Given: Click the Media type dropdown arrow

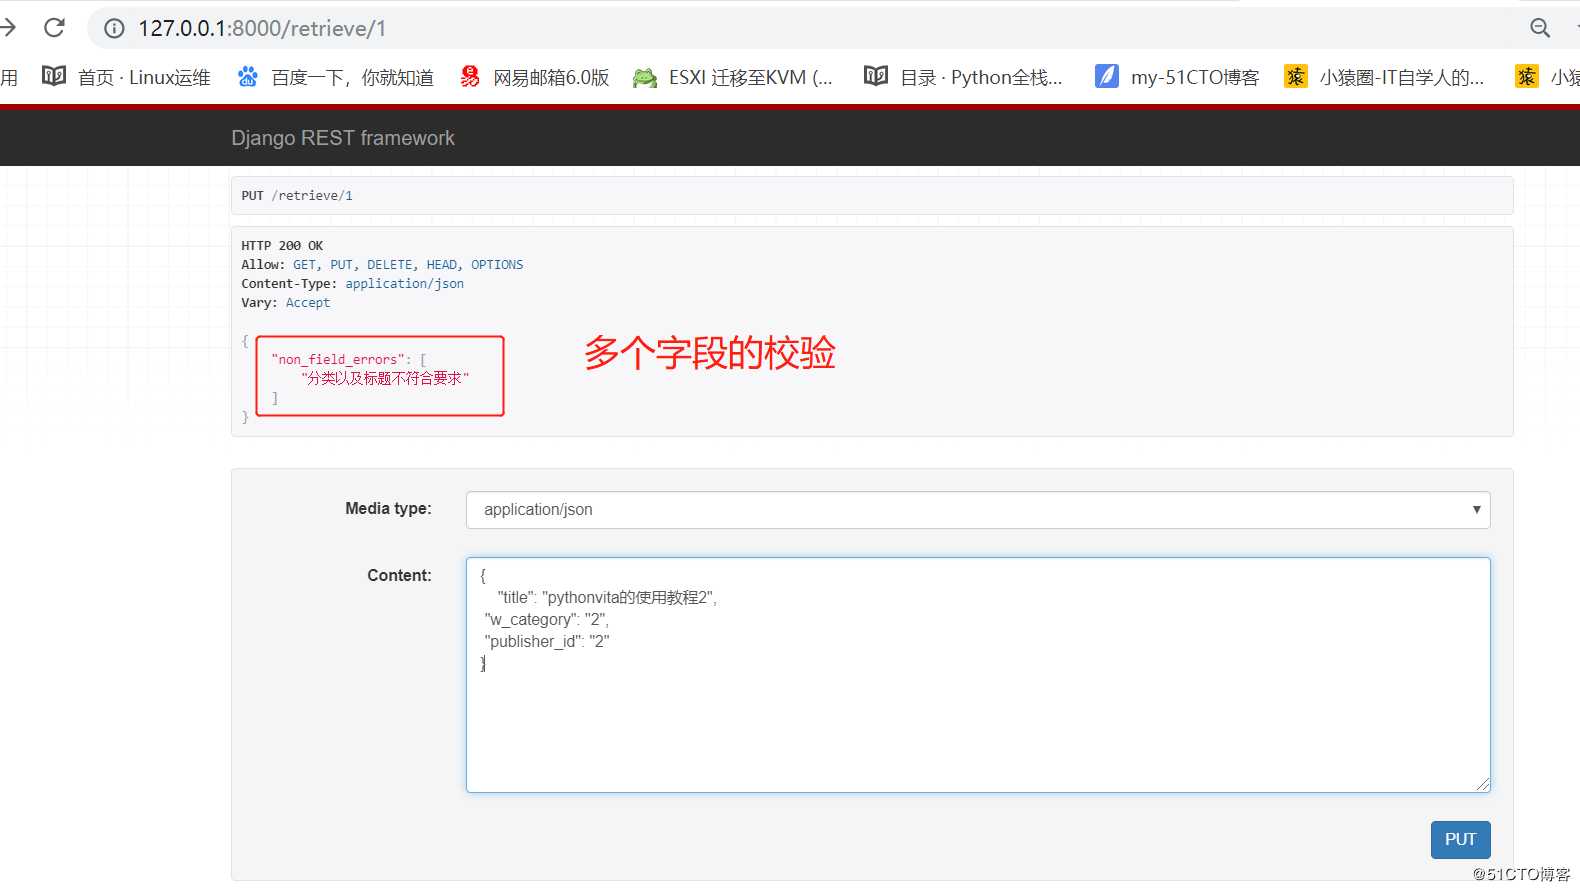Looking at the screenshot, I should coord(1476,510).
